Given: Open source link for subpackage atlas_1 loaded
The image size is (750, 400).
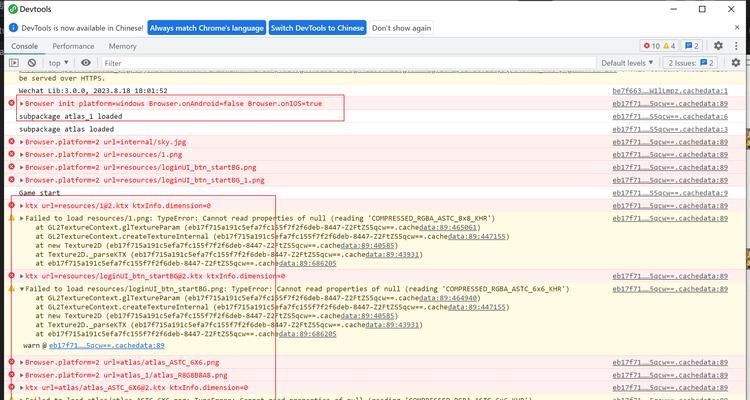Looking at the screenshot, I should (x=670, y=116).
